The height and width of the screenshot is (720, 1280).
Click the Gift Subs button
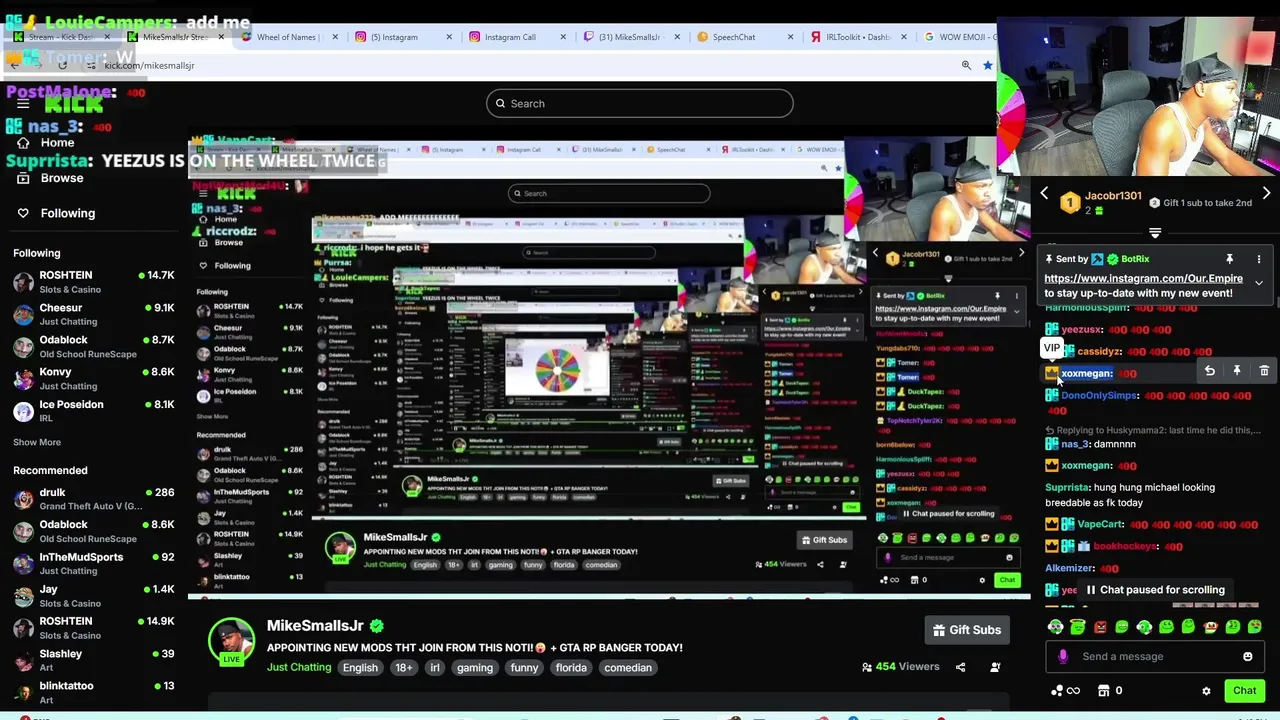[x=966, y=630]
